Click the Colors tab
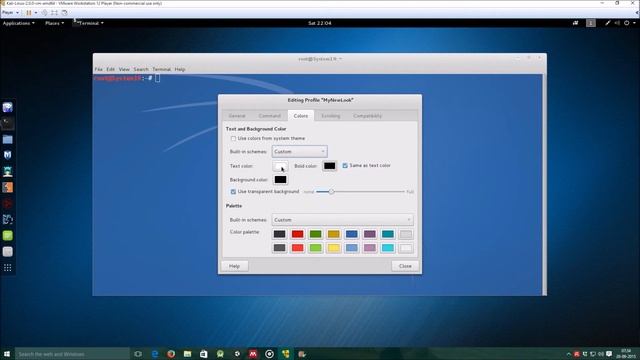640x360 pixels. click(301, 116)
